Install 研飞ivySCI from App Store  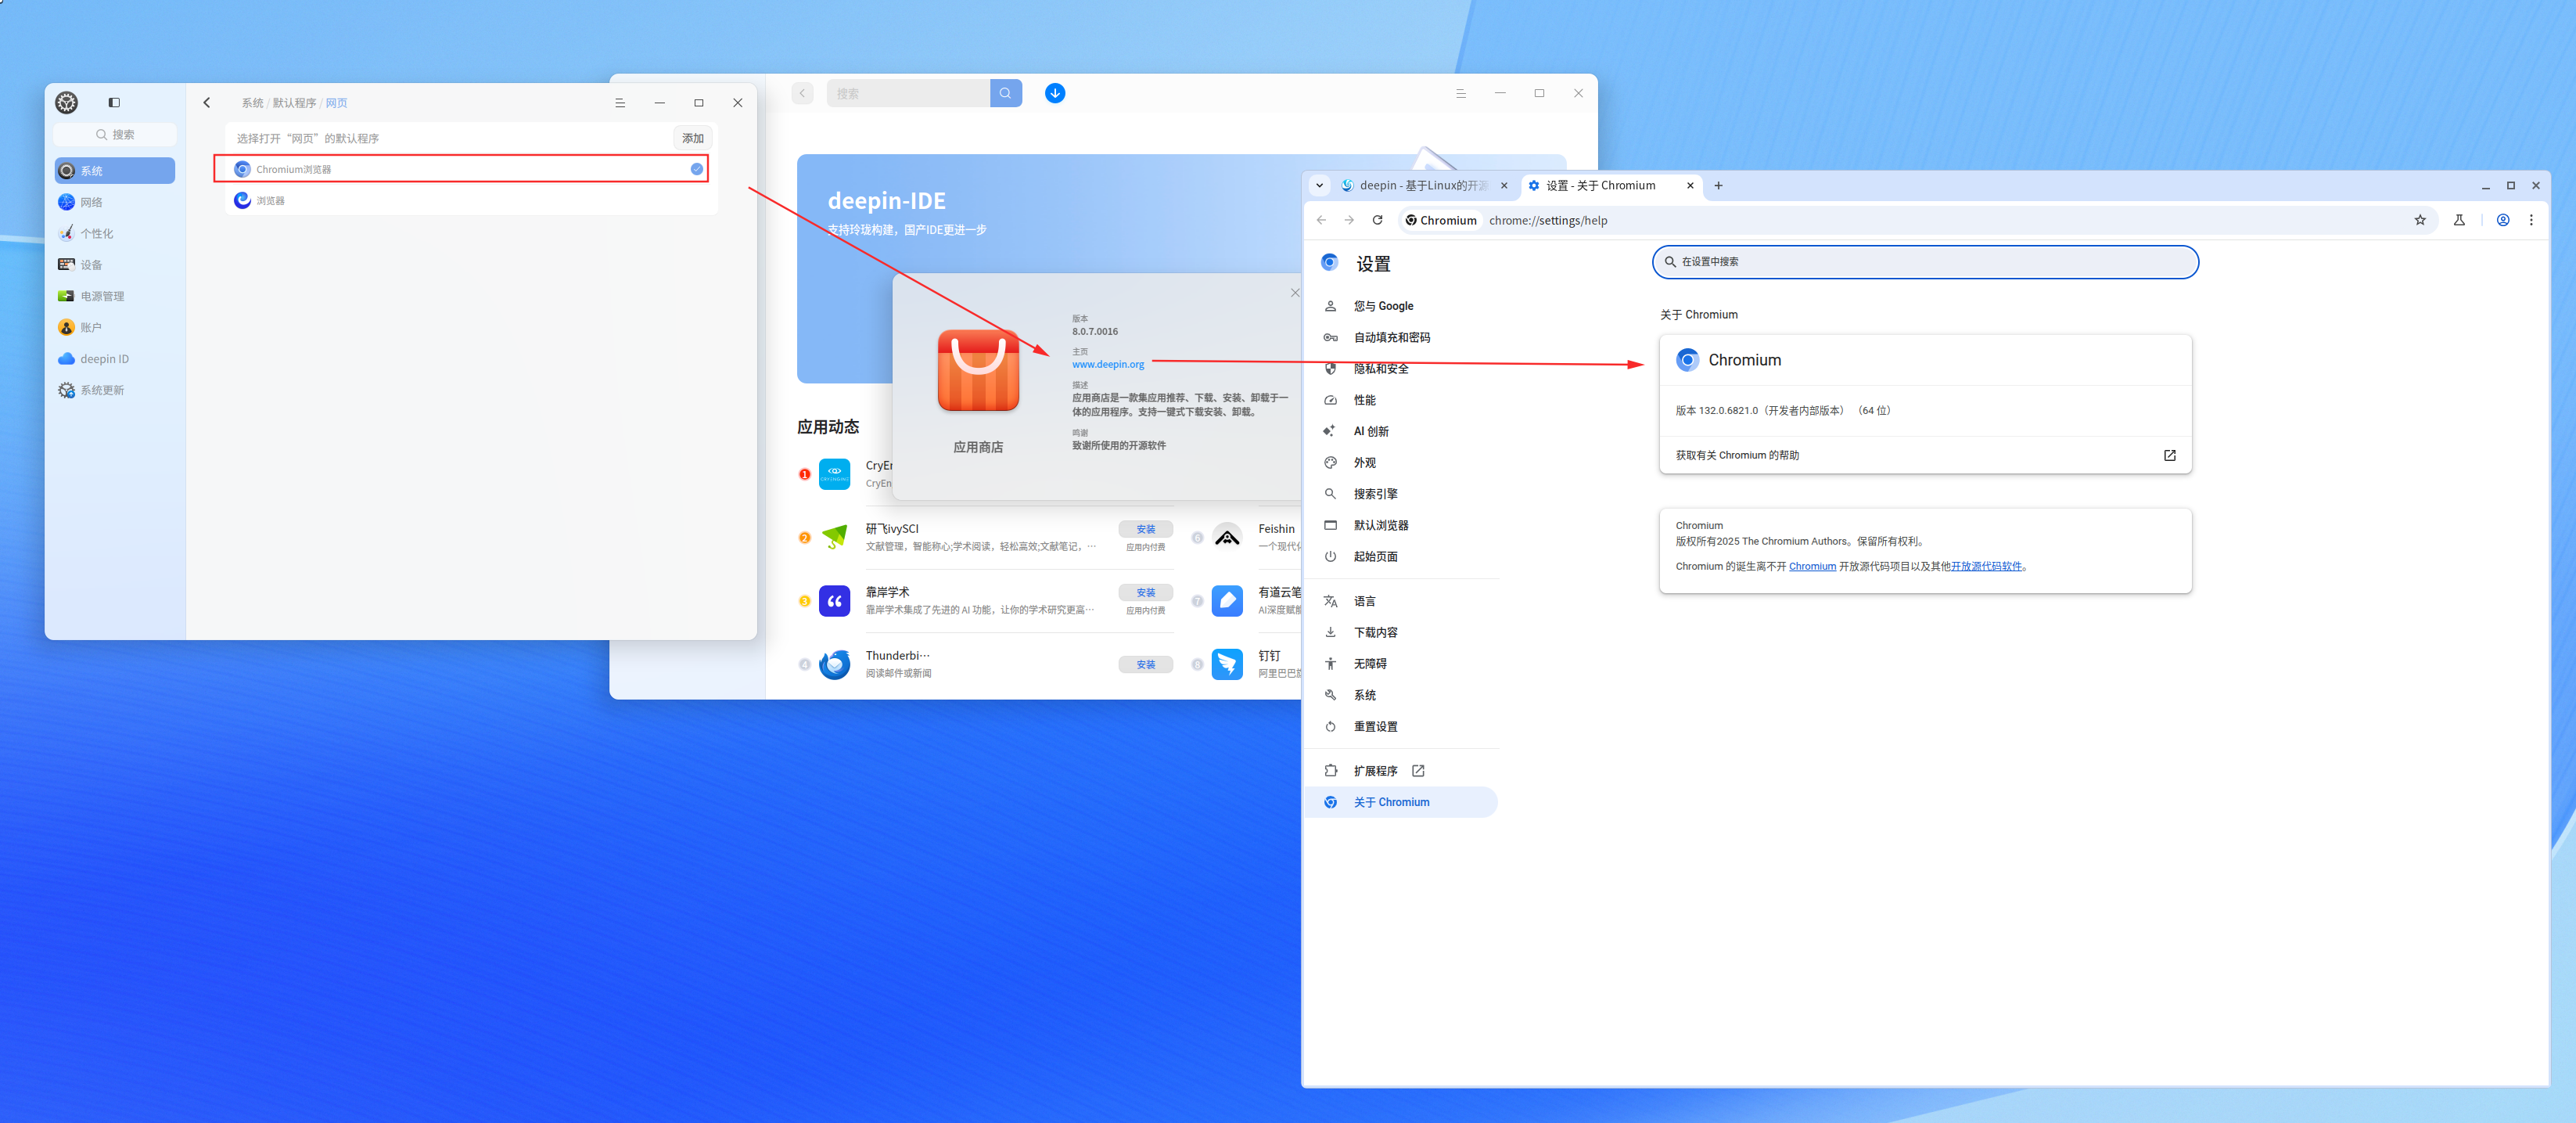[x=1145, y=529]
